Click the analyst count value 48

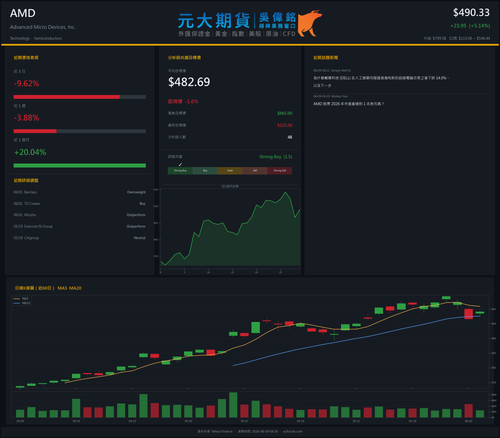point(290,137)
